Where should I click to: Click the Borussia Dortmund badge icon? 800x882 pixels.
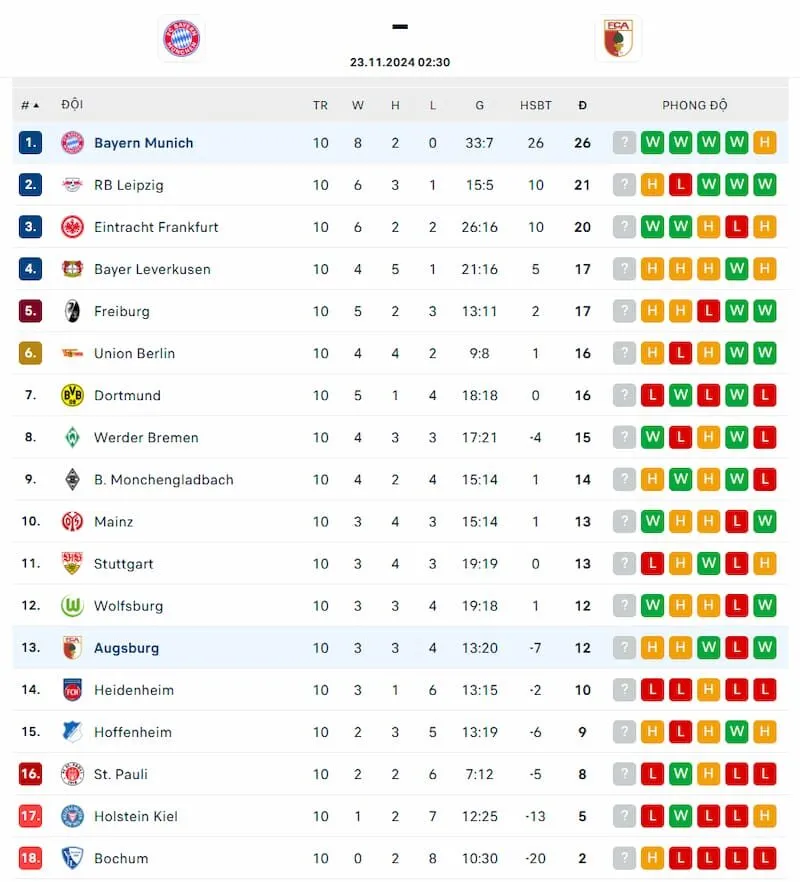tap(71, 395)
